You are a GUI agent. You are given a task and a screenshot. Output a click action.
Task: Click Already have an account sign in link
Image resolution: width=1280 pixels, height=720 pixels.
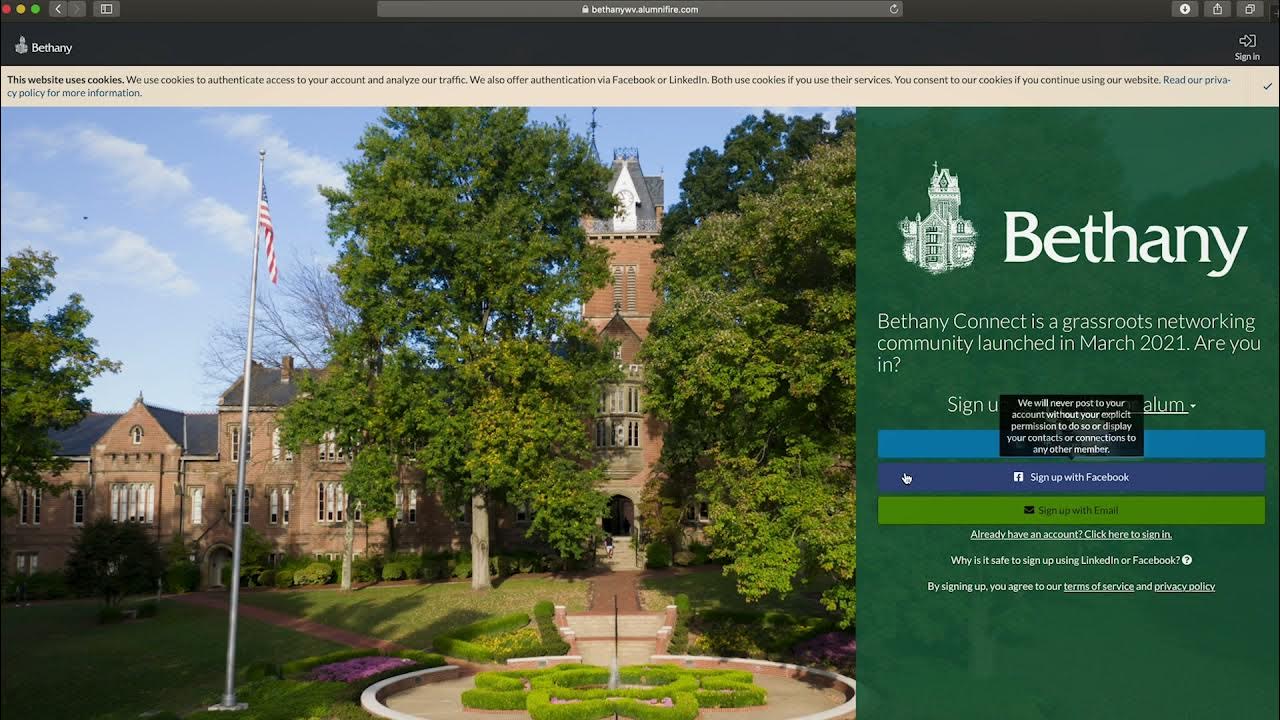click(x=1071, y=534)
